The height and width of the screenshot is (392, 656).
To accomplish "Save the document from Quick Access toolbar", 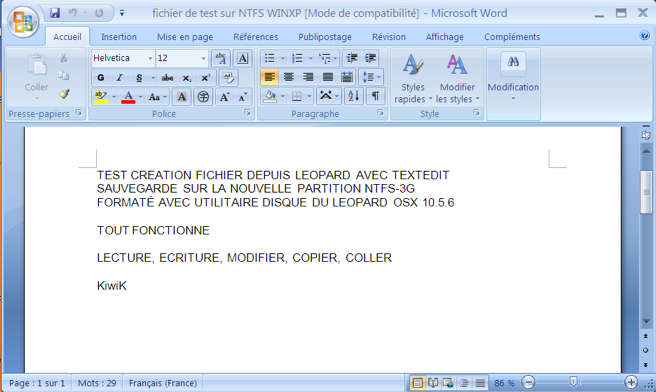I will click(x=55, y=13).
